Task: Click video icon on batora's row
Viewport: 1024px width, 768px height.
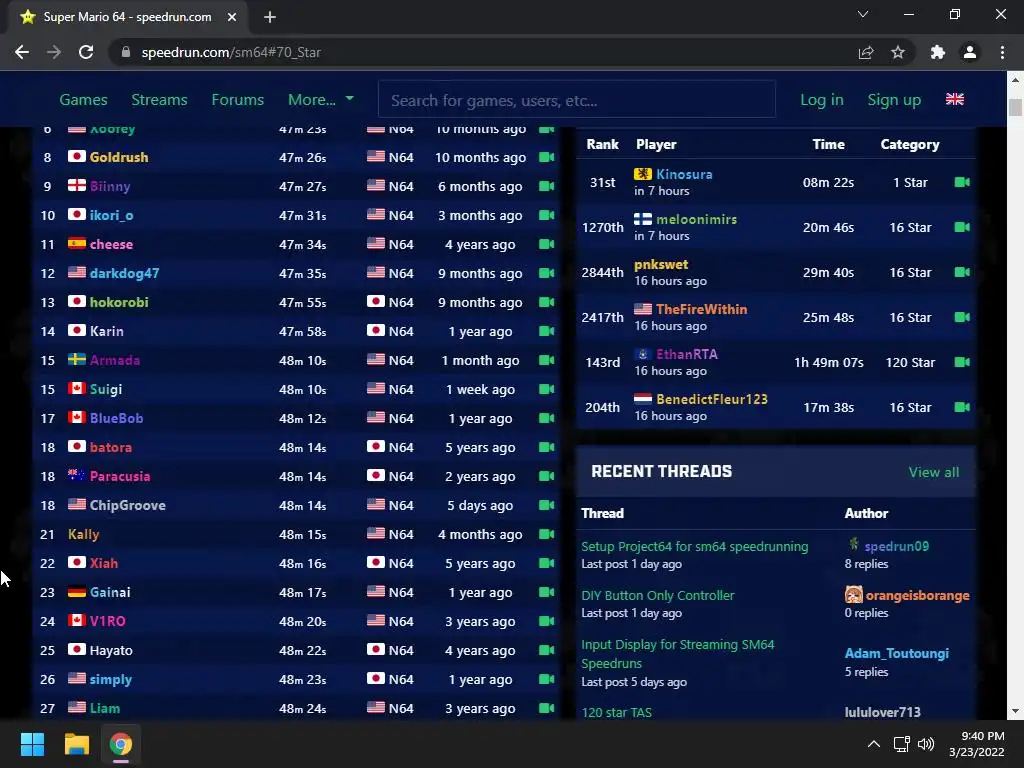Action: (547, 447)
